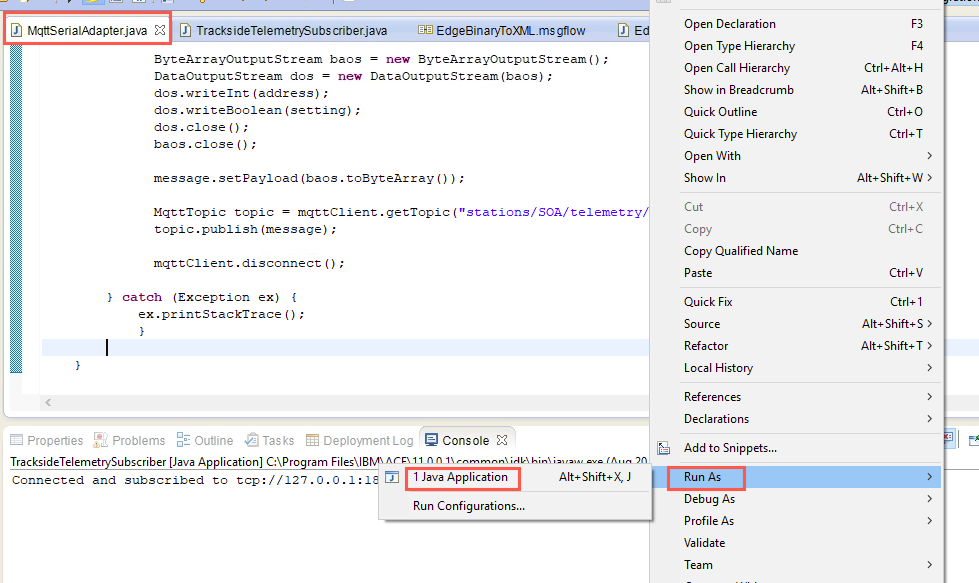Open TracksideTelemetrySubscriber.java tab
The width and height of the screenshot is (979, 583).
click(x=291, y=31)
